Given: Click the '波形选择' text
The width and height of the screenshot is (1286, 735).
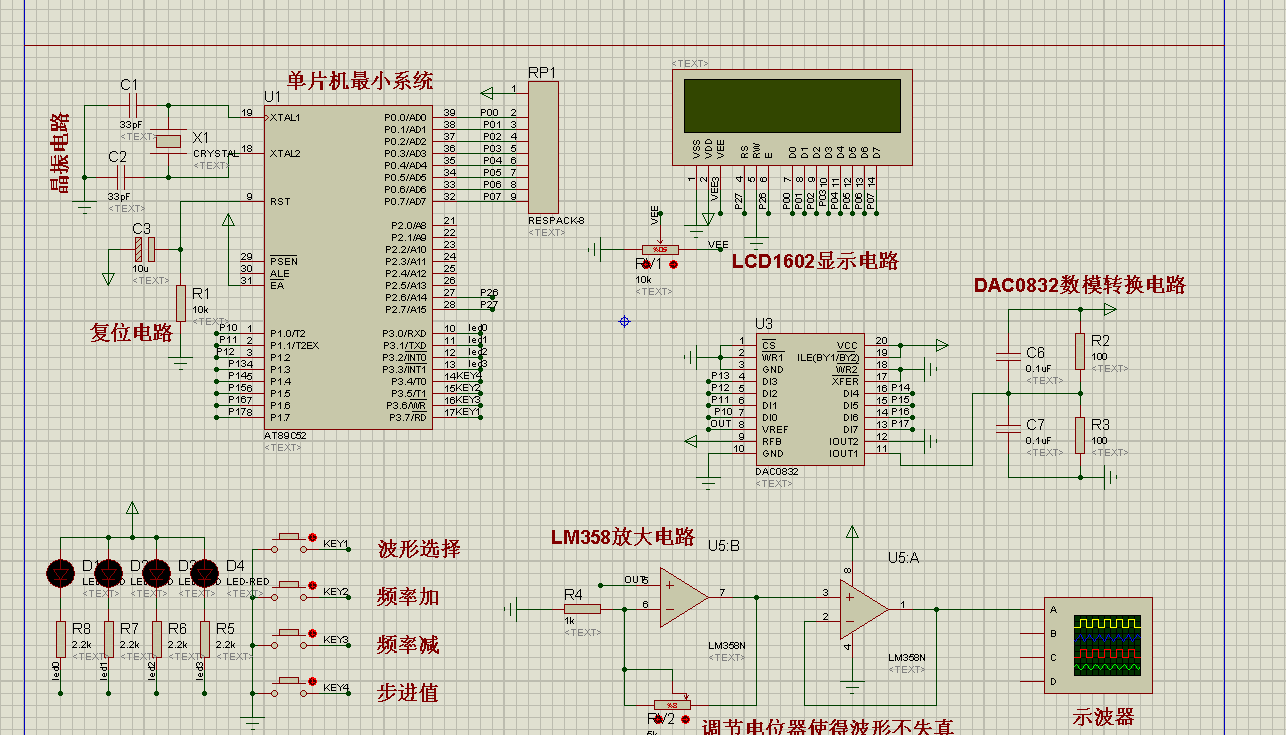Looking at the screenshot, I should click(419, 548).
